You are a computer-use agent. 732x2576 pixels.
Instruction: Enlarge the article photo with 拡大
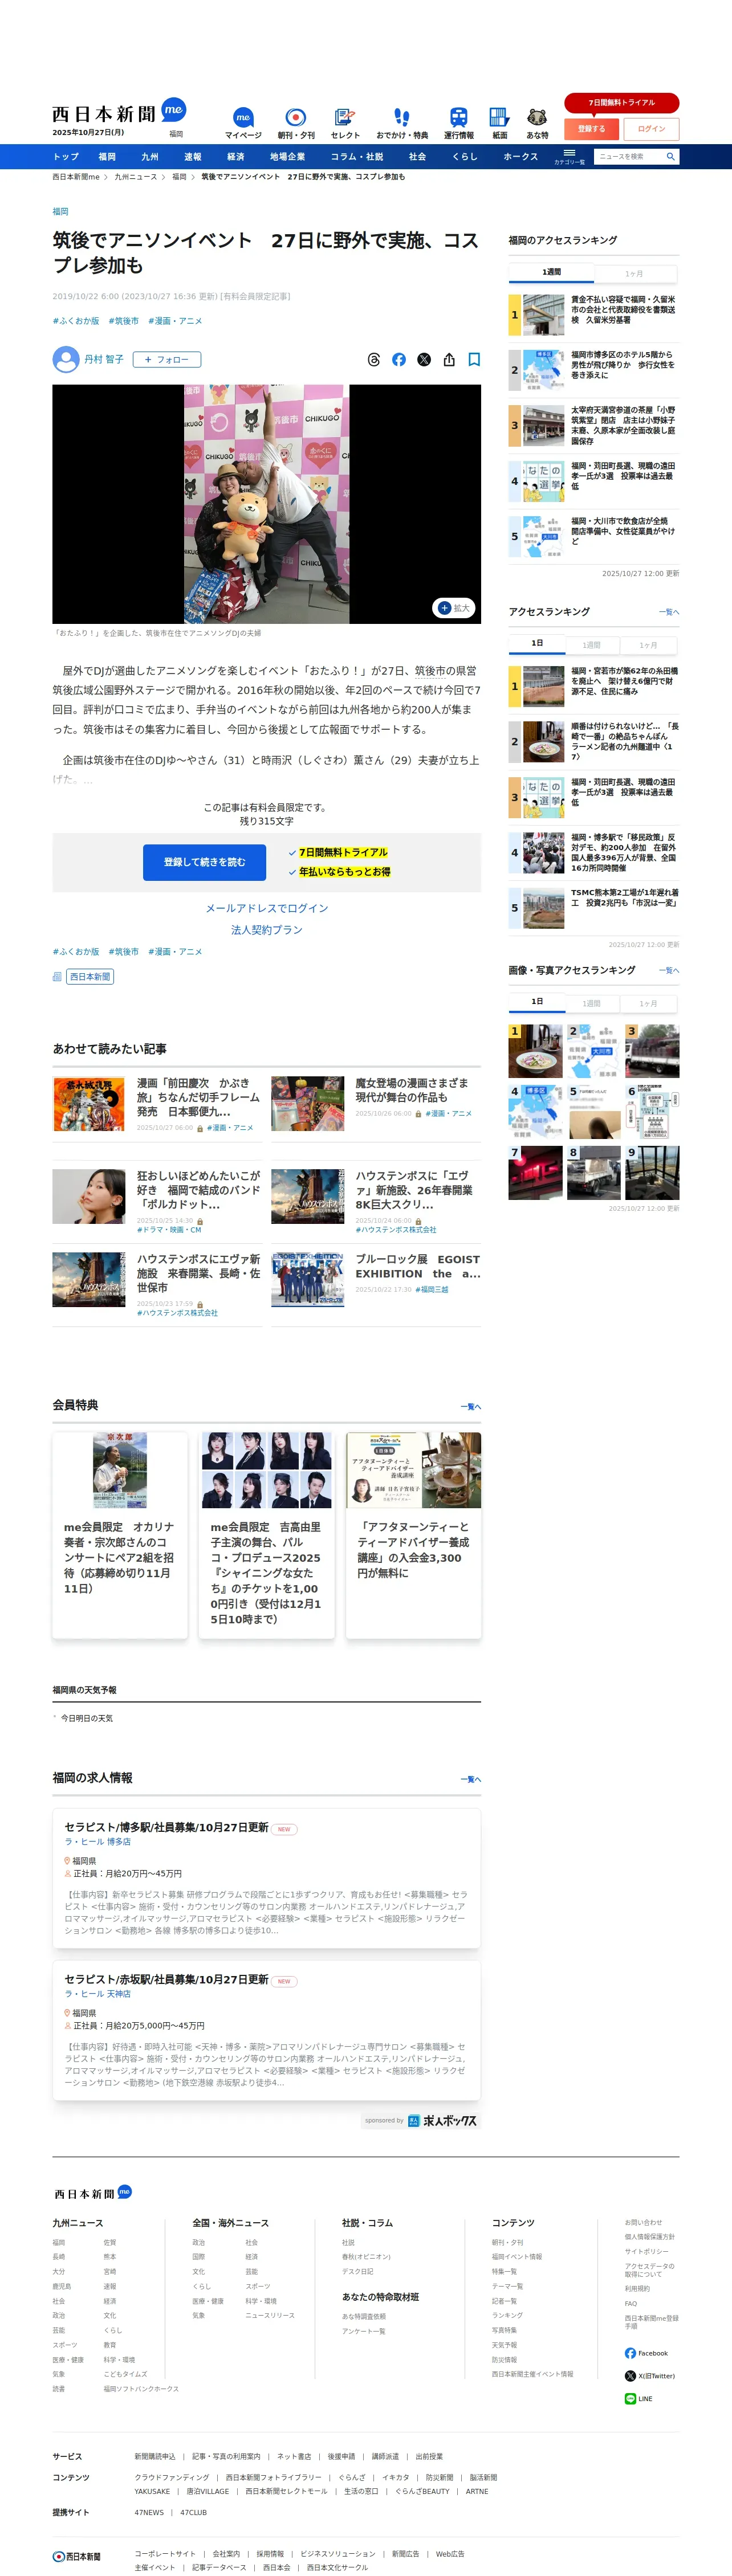coord(453,608)
